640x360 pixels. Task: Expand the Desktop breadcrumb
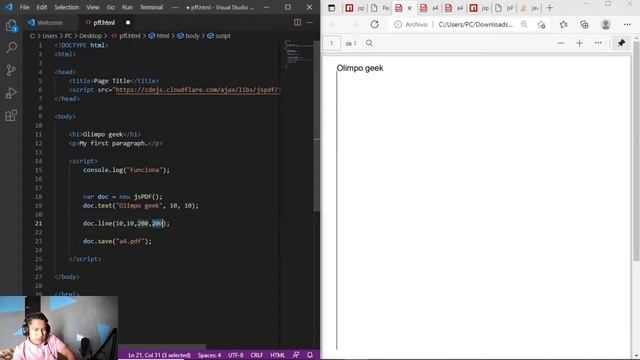point(91,36)
